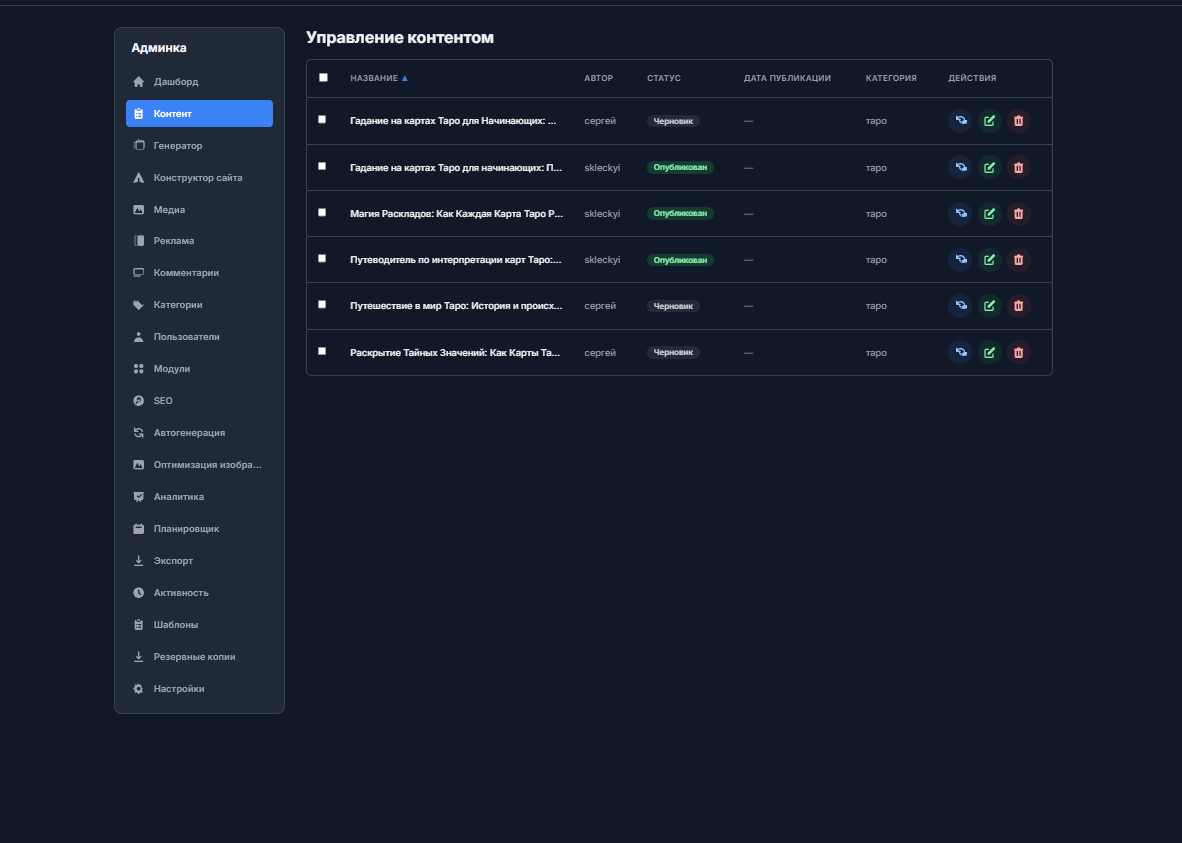The image size is (1182, 843).
Task: Open the "Путешествие в мир Таро" article title
Action: click(x=455, y=306)
